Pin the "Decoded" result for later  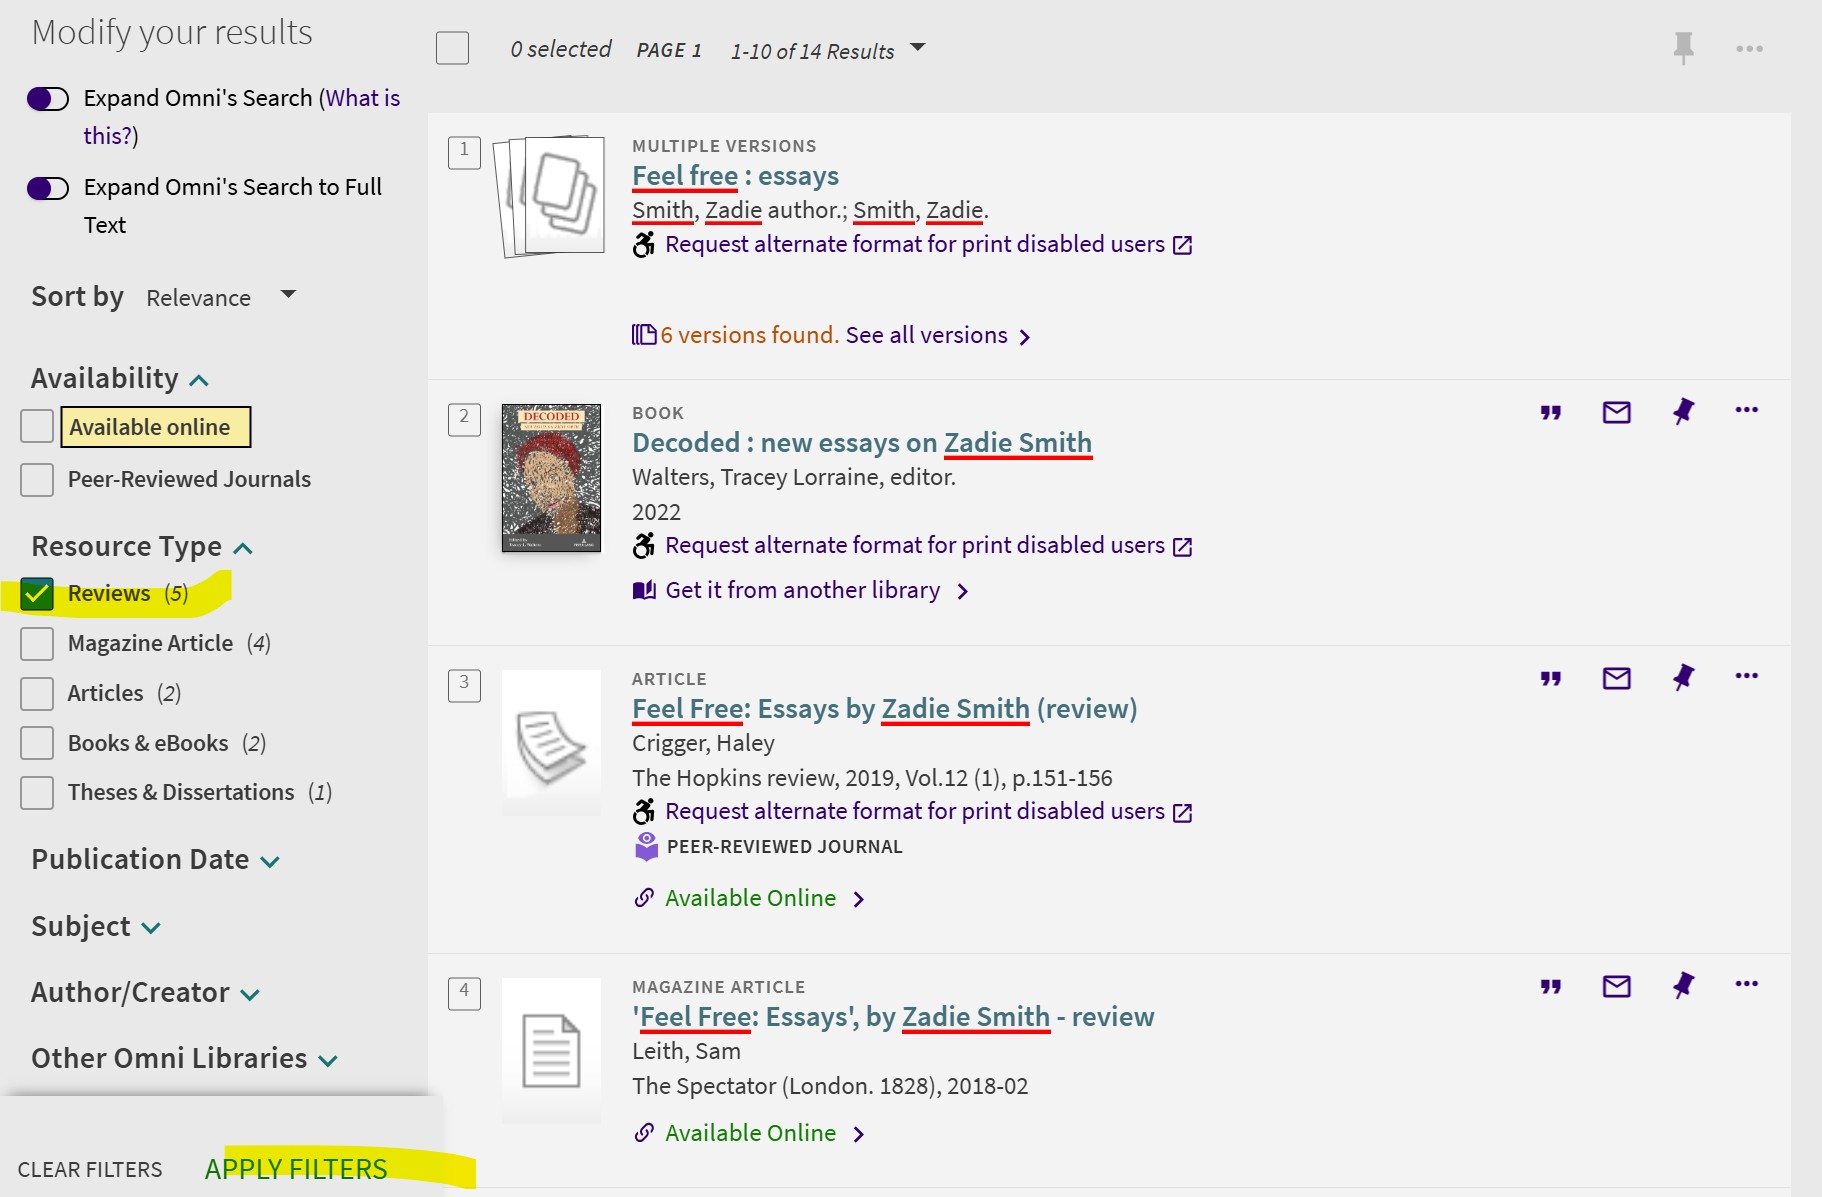click(1684, 411)
